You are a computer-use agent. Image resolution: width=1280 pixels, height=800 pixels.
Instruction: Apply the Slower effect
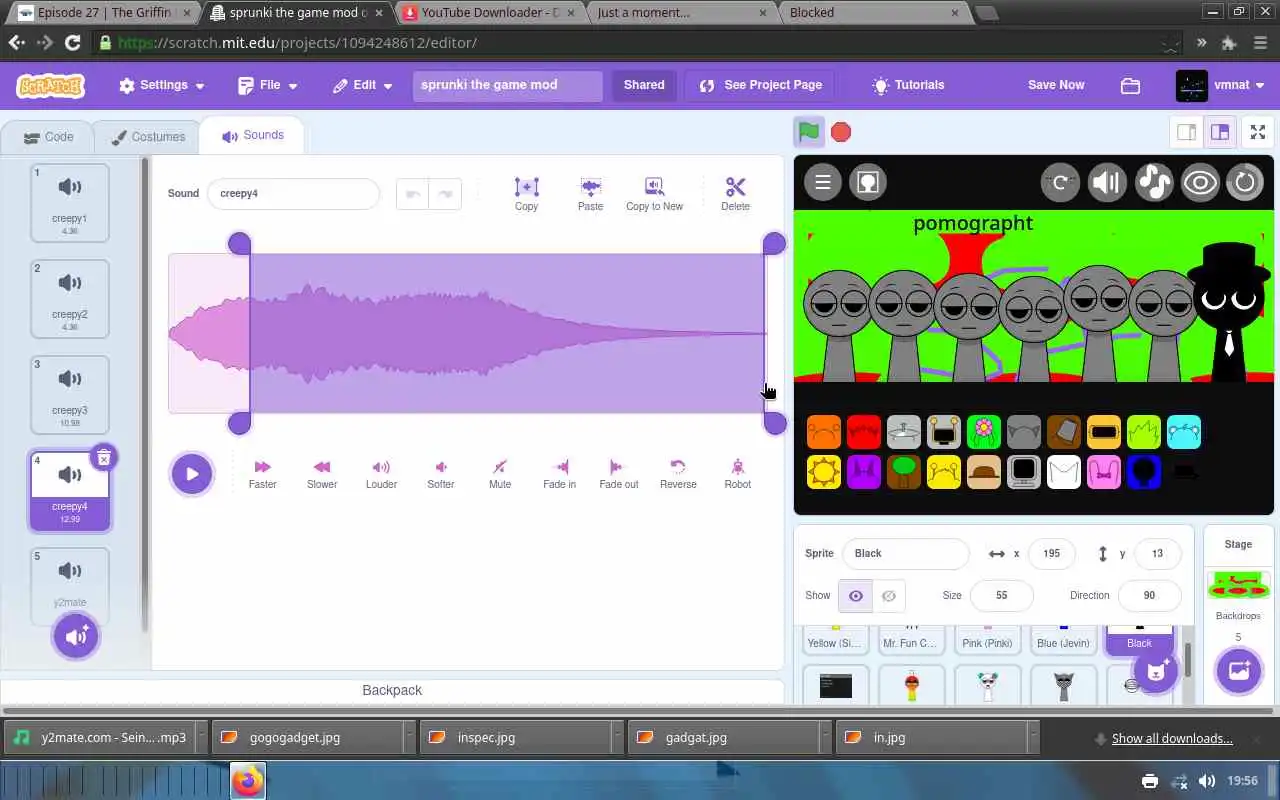tap(322, 474)
